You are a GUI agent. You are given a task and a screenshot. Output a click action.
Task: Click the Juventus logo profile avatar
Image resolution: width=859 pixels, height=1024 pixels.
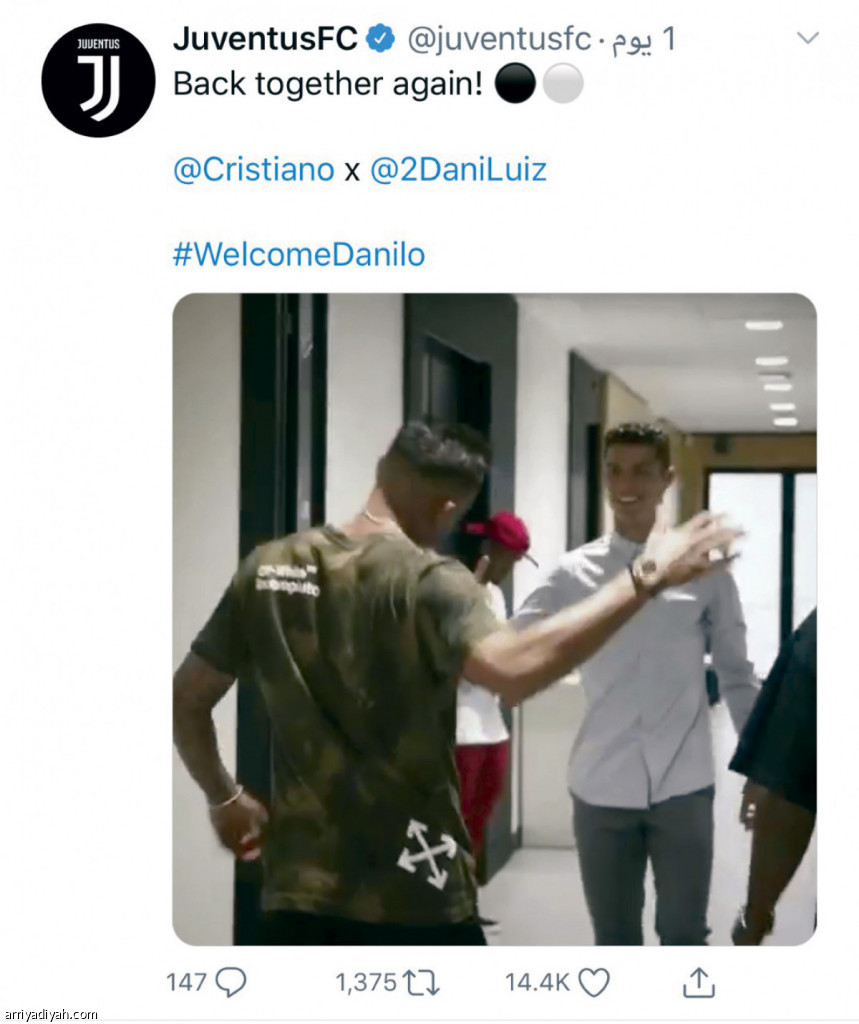(x=98, y=80)
